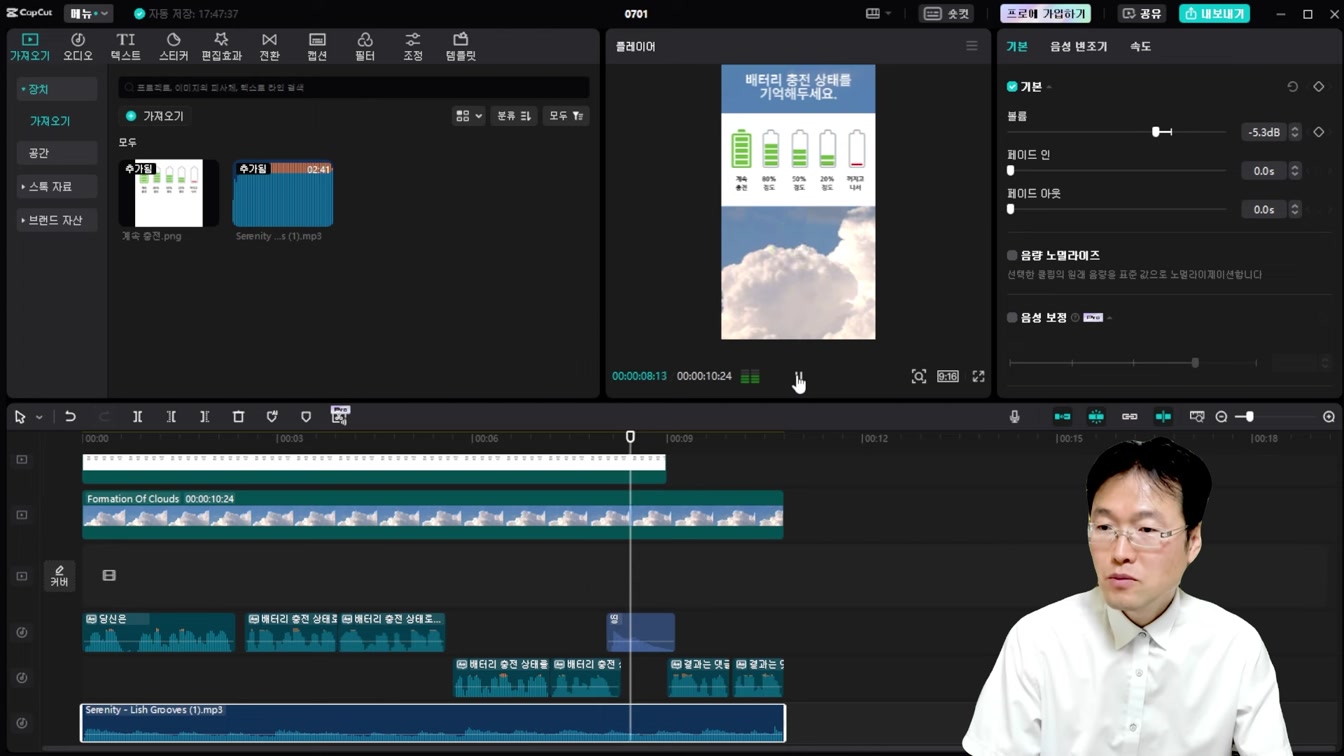Click the microphone record voiceover icon
1344x756 pixels.
(x=1014, y=416)
